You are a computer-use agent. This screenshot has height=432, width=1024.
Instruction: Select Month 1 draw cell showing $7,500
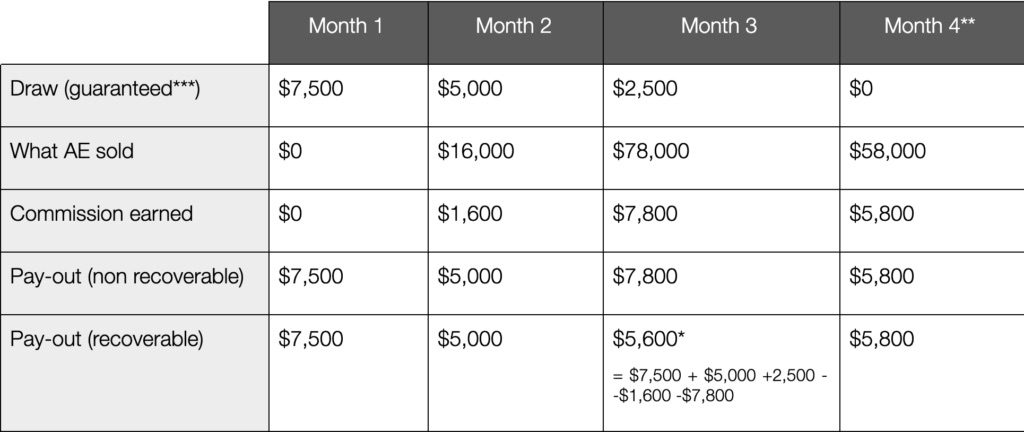point(310,89)
